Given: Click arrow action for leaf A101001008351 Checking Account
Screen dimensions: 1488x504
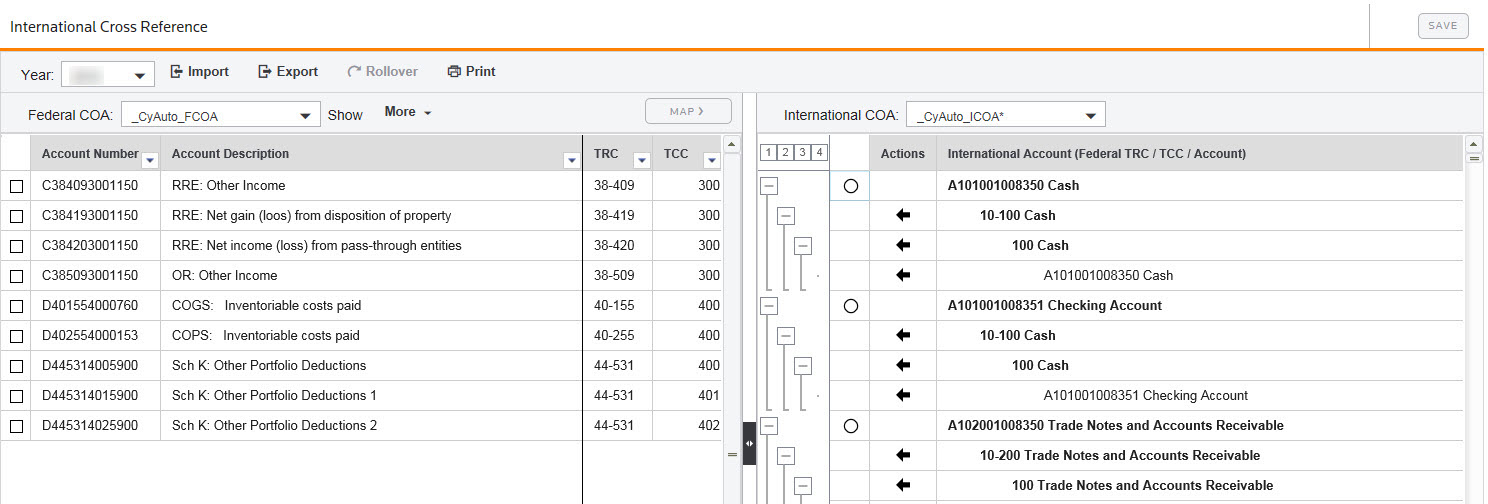Looking at the screenshot, I should coord(904,396).
